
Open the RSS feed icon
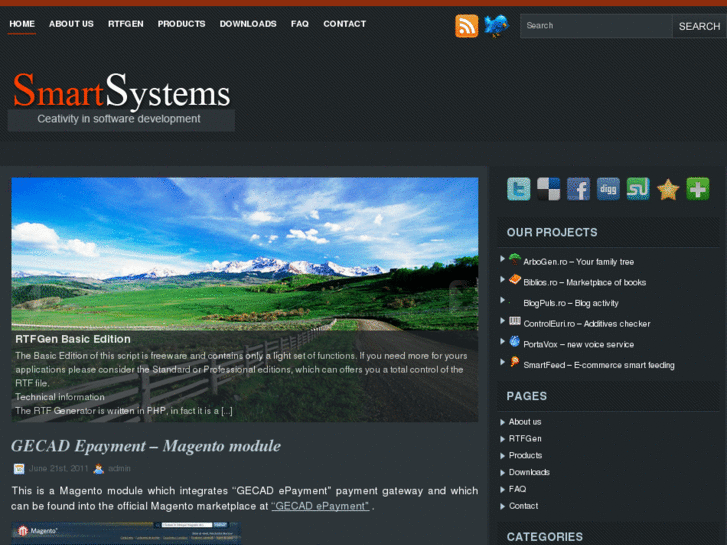466,26
